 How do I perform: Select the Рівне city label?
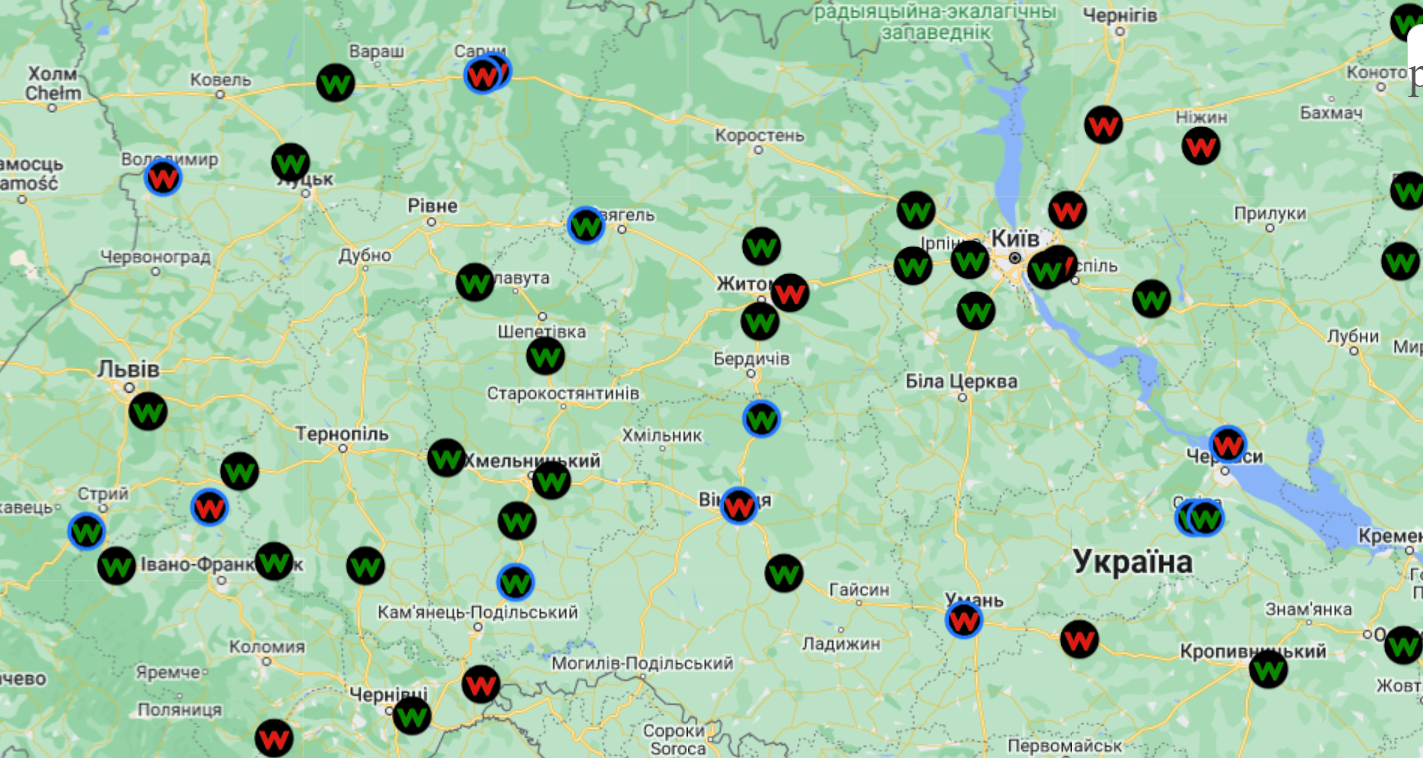click(x=433, y=206)
